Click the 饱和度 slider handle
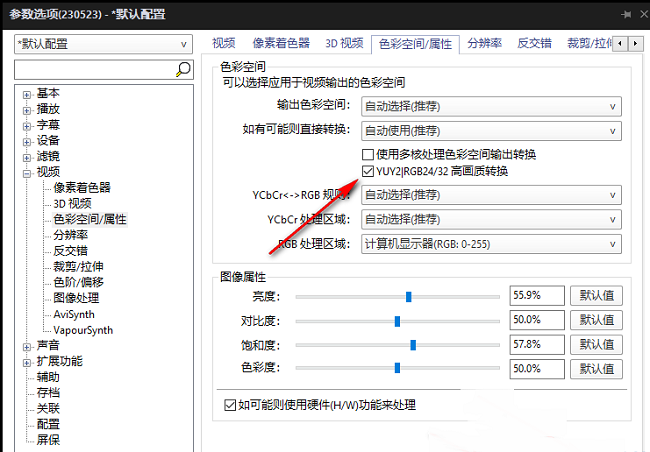This screenshot has height=452, width=650. (x=413, y=345)
